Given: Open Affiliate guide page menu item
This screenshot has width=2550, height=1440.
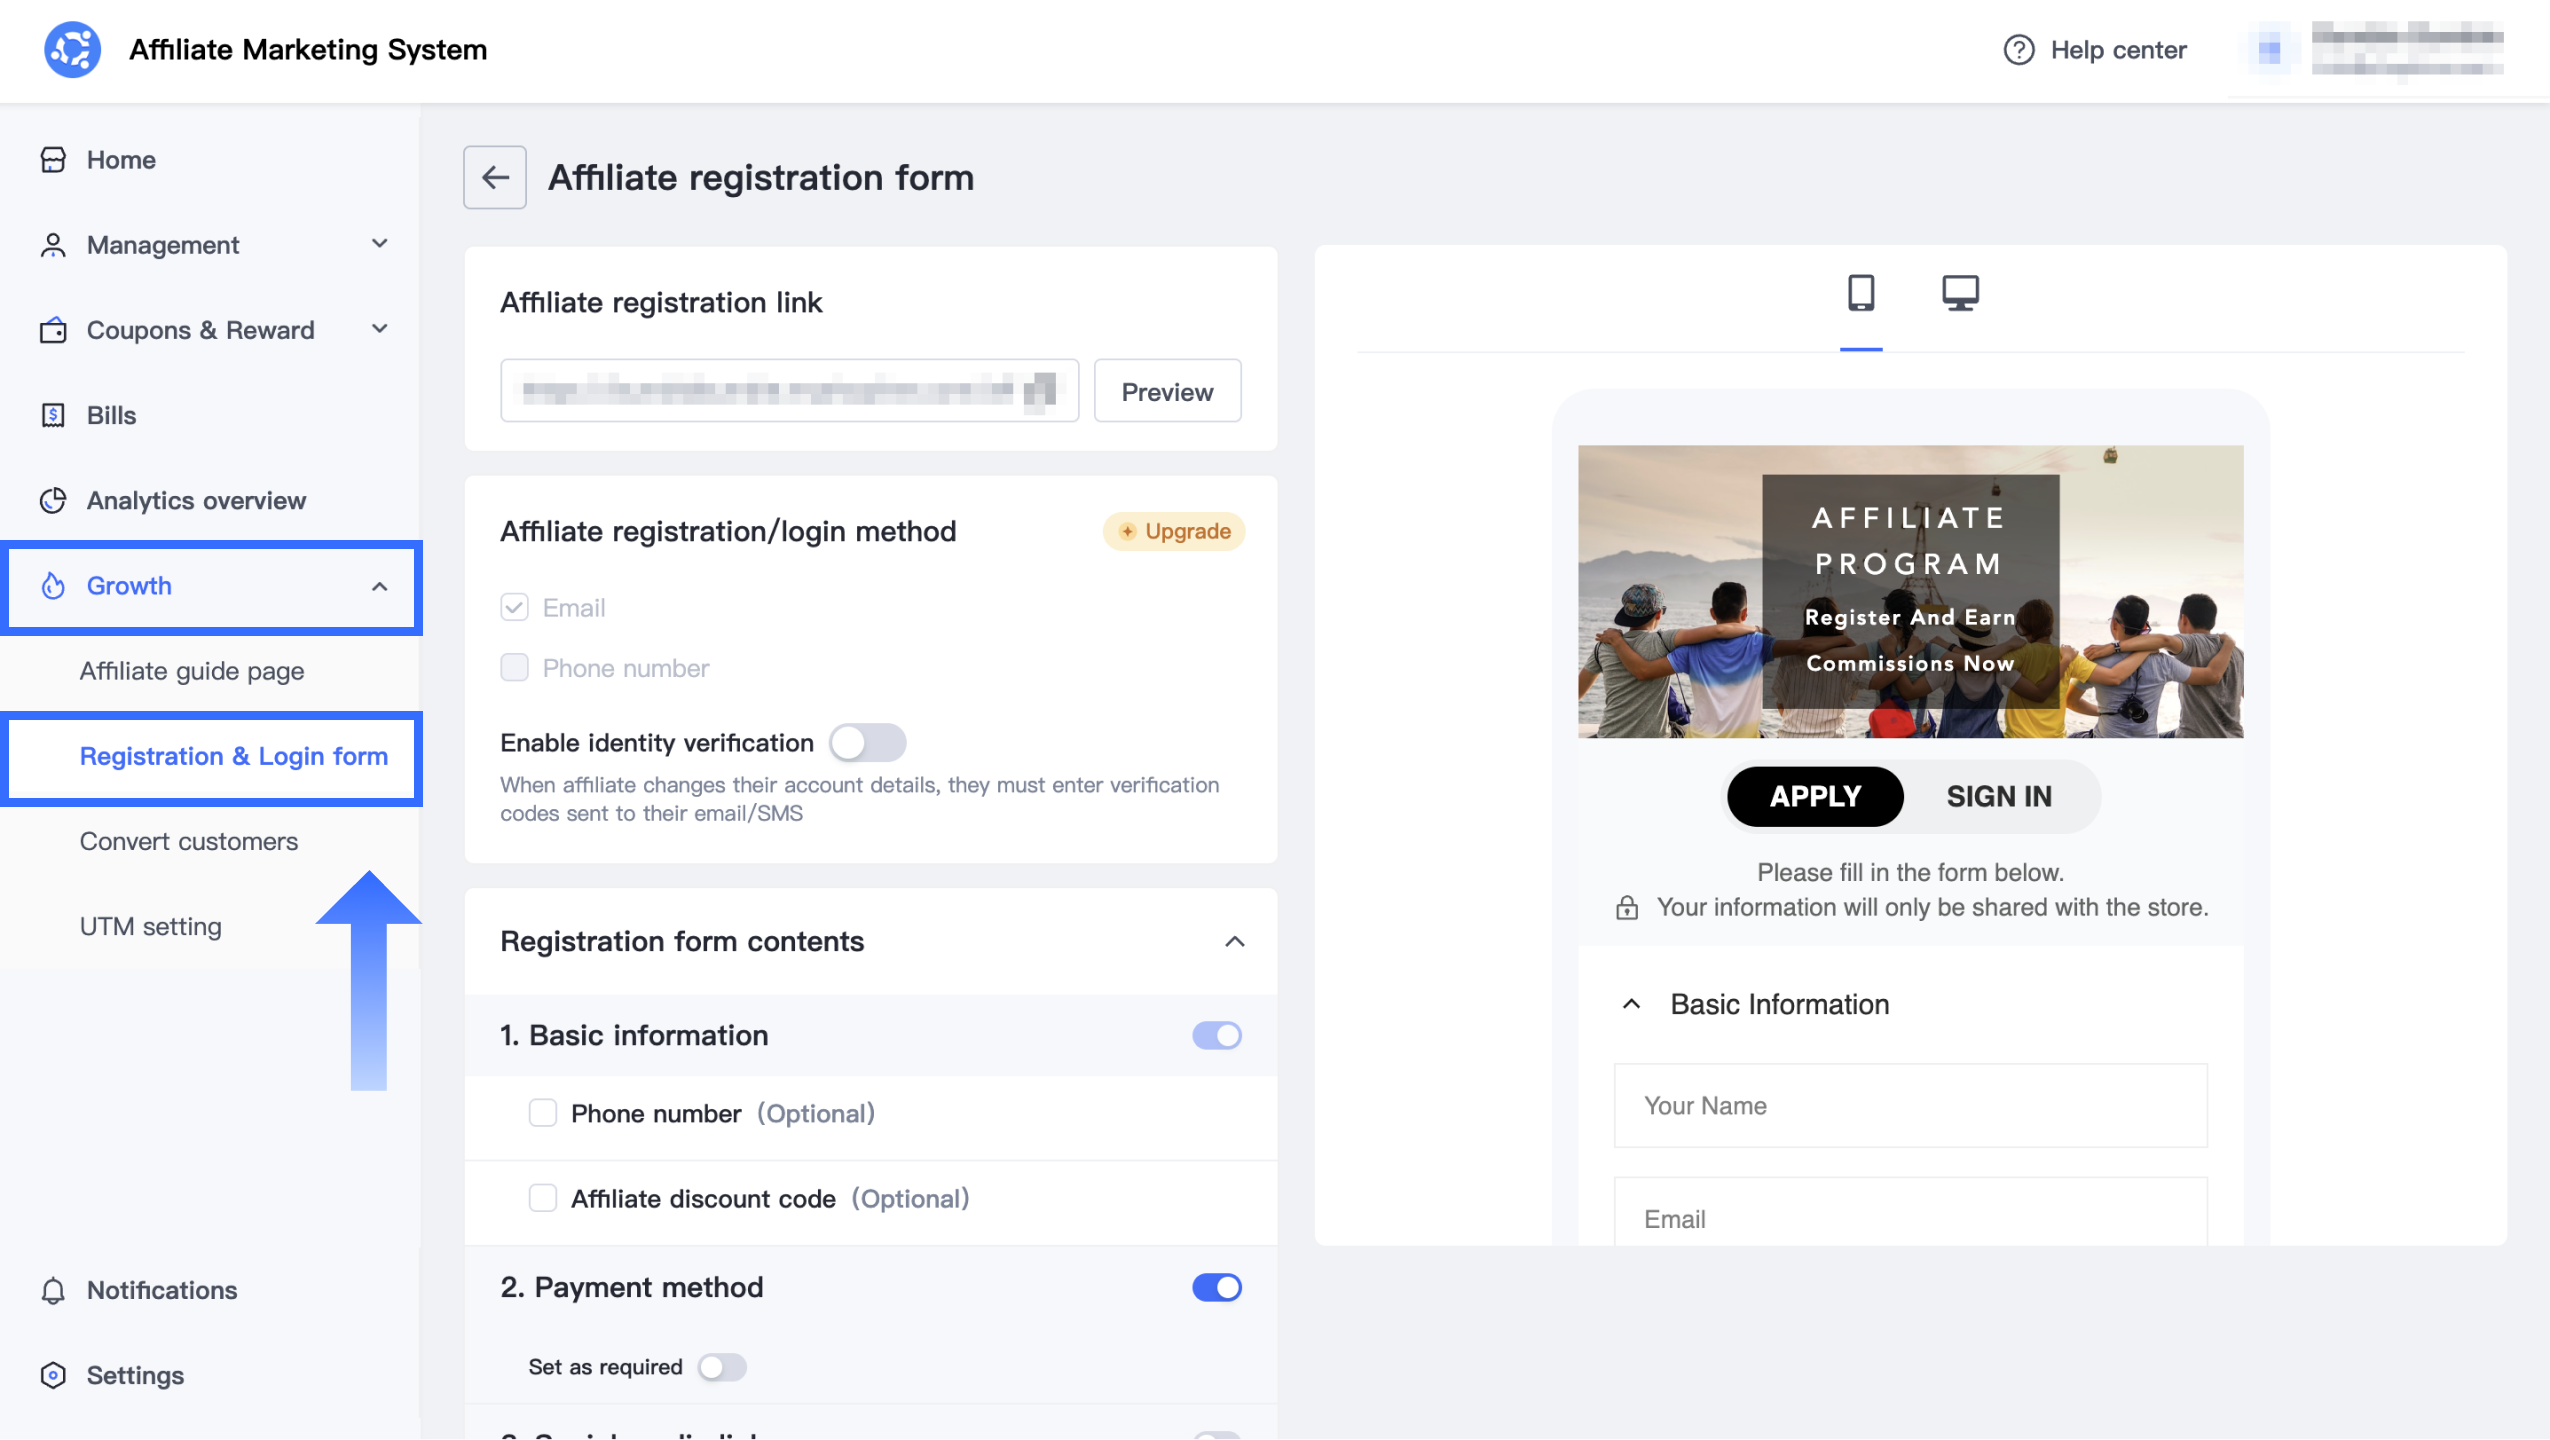Looking at the screenshot, I should (x=192, y=671).
